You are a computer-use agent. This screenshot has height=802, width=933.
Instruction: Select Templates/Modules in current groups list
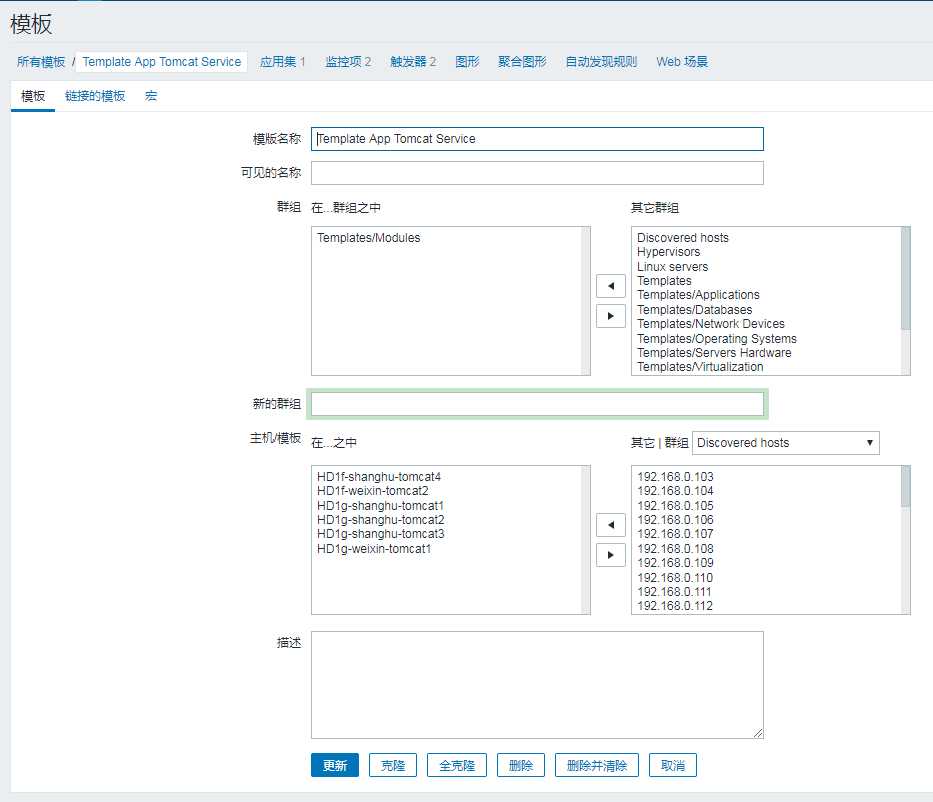pyautogui.click(x=368, y=237)
